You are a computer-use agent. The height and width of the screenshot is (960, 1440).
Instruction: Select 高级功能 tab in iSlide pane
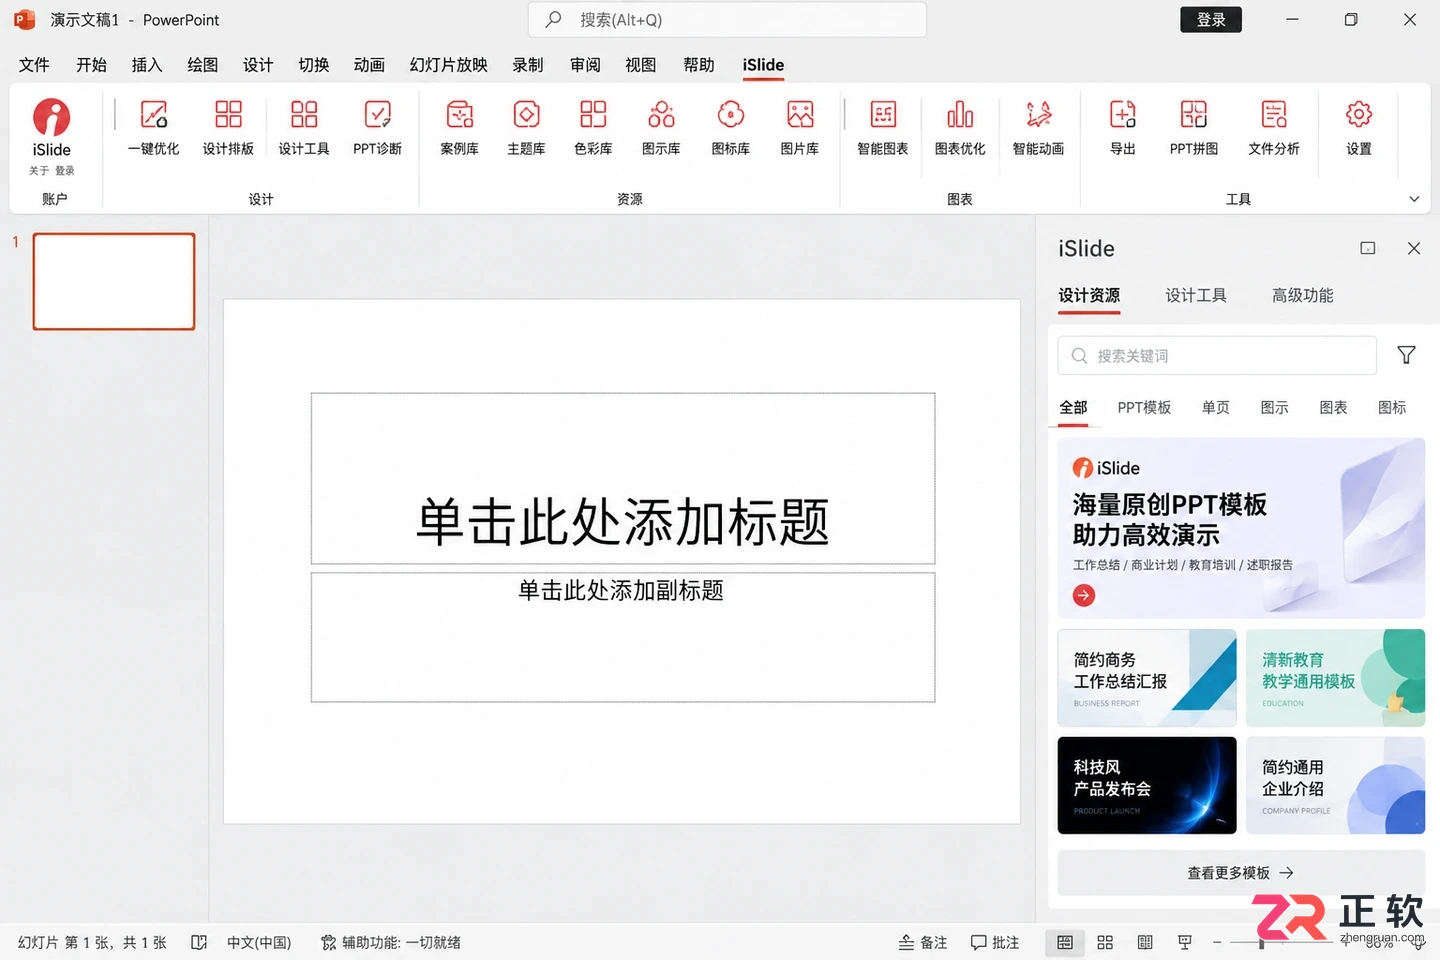click(x=1303, y=295)
